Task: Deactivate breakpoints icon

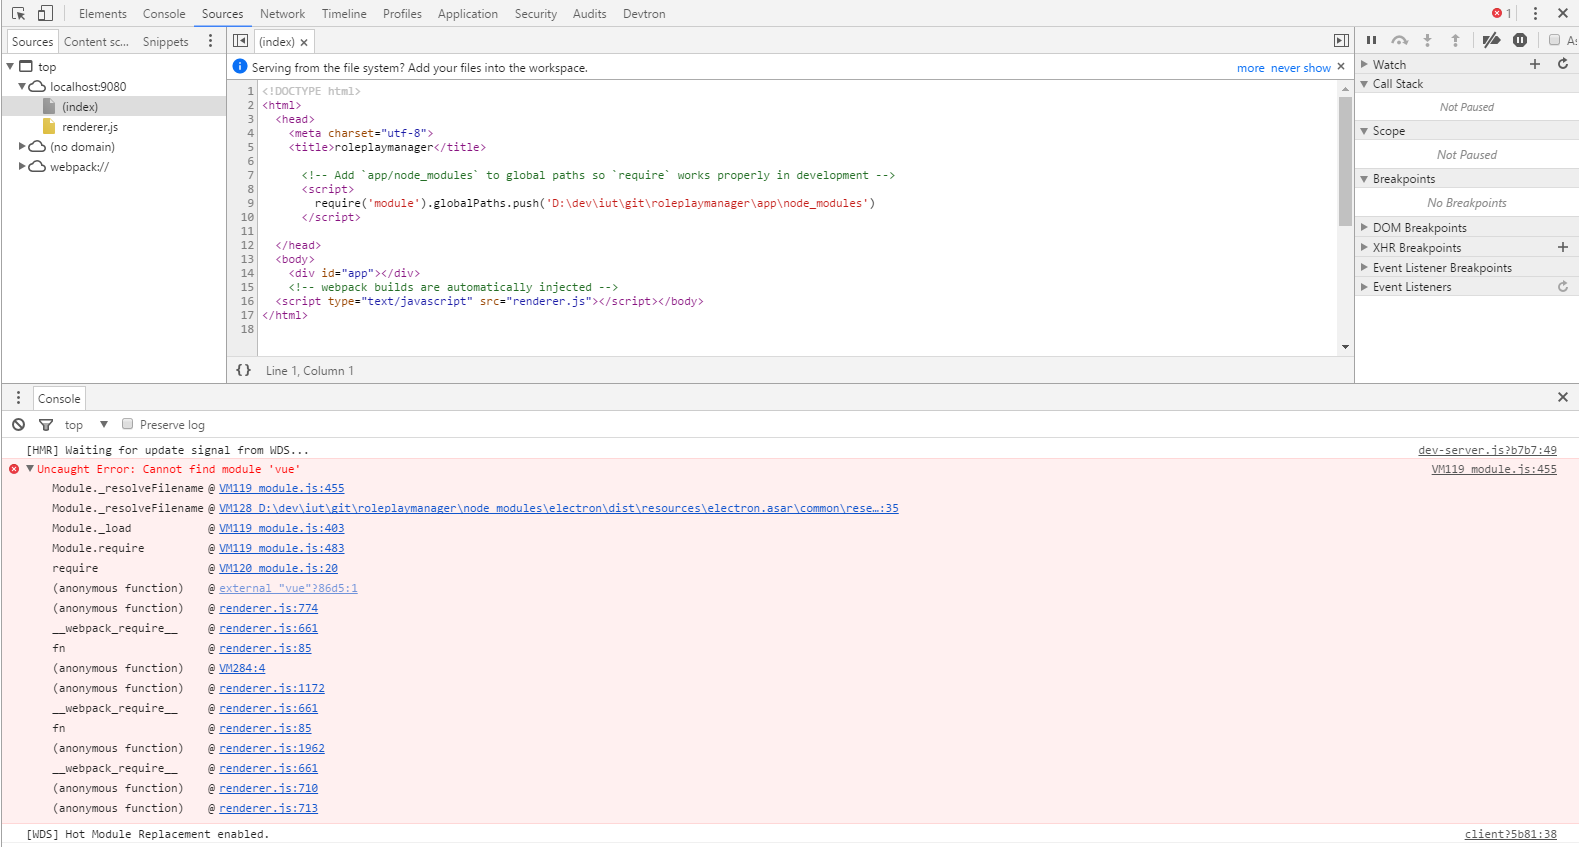Action: tap(1491, 41)
